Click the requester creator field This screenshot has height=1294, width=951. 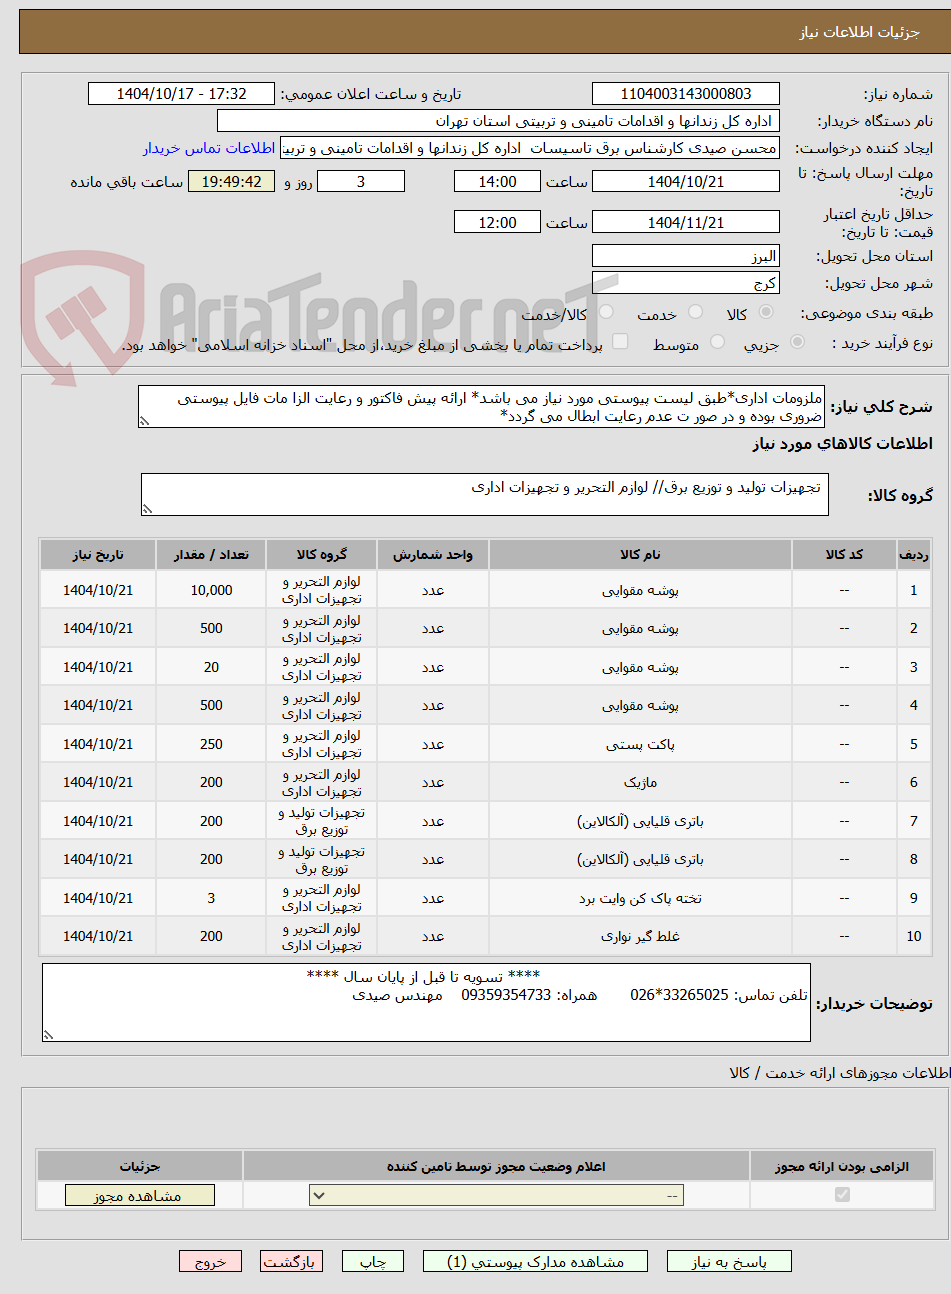click(x=530, y=148)
